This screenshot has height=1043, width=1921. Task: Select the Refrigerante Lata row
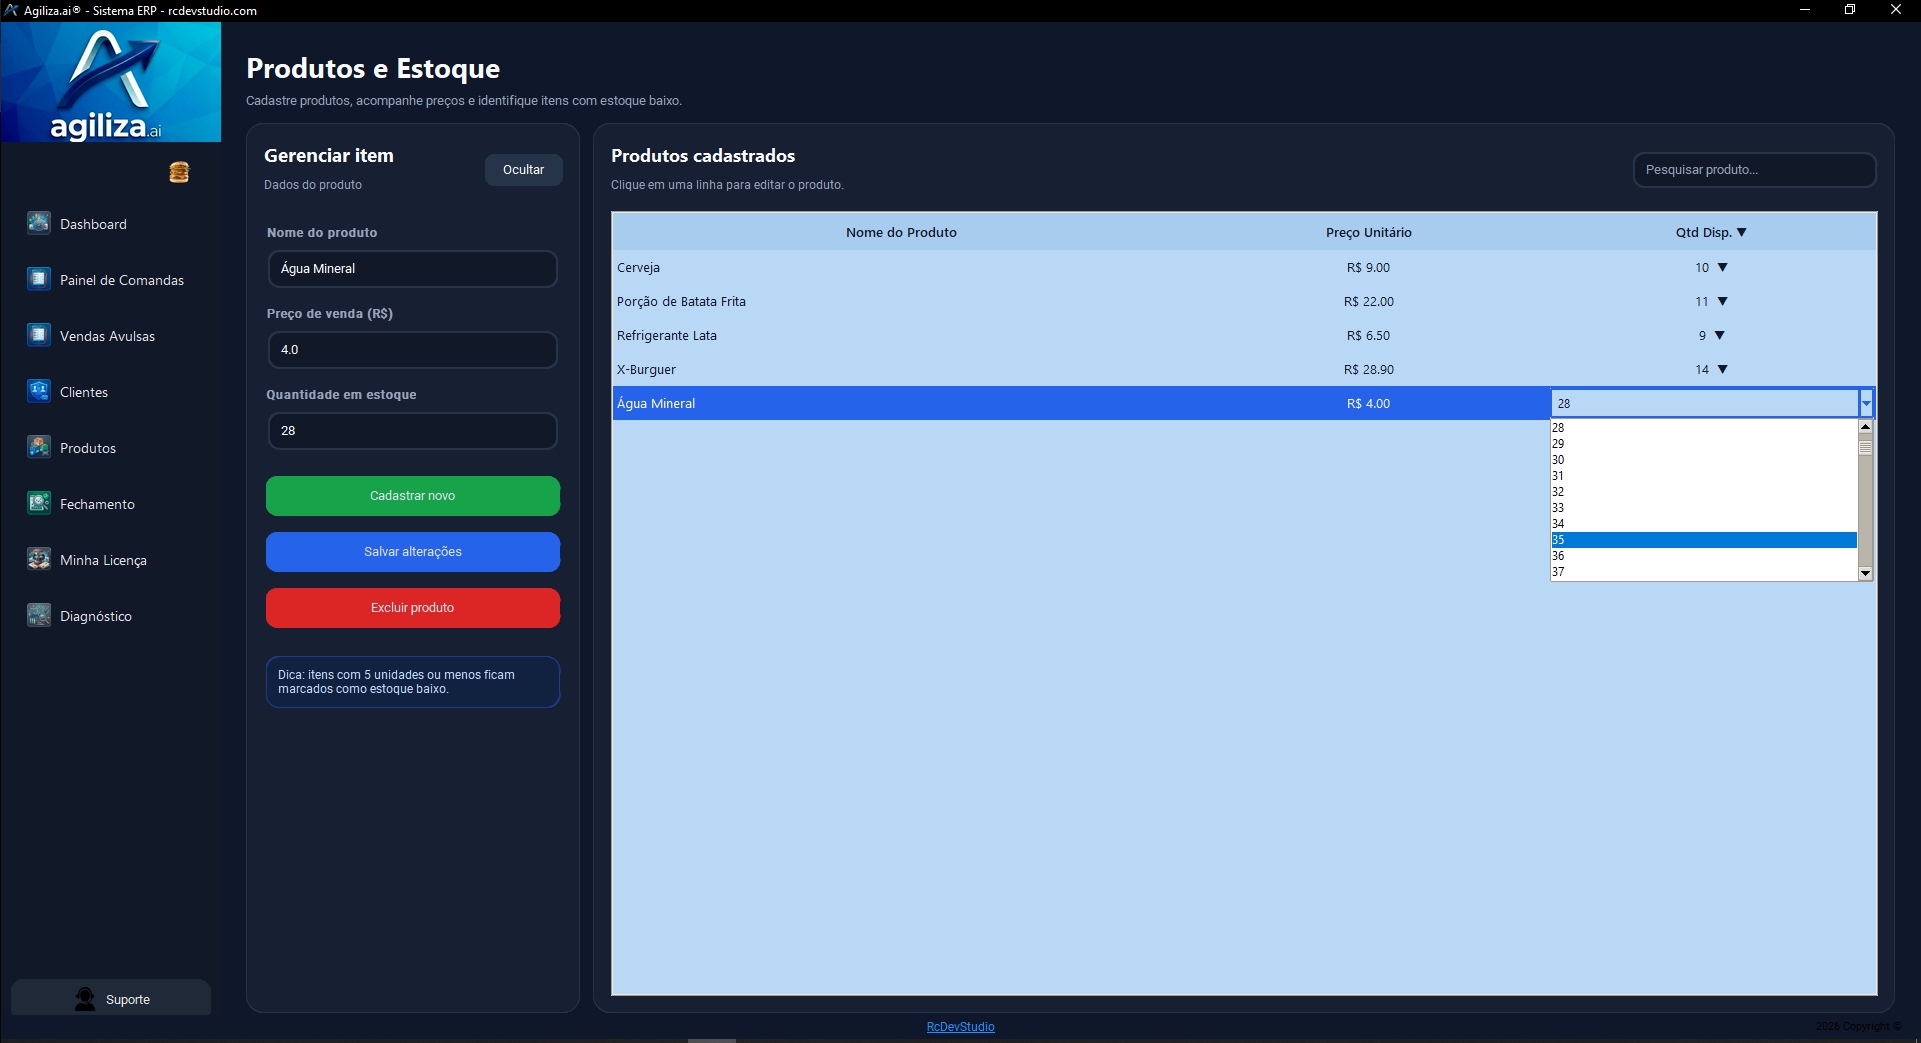[1244, 335]
